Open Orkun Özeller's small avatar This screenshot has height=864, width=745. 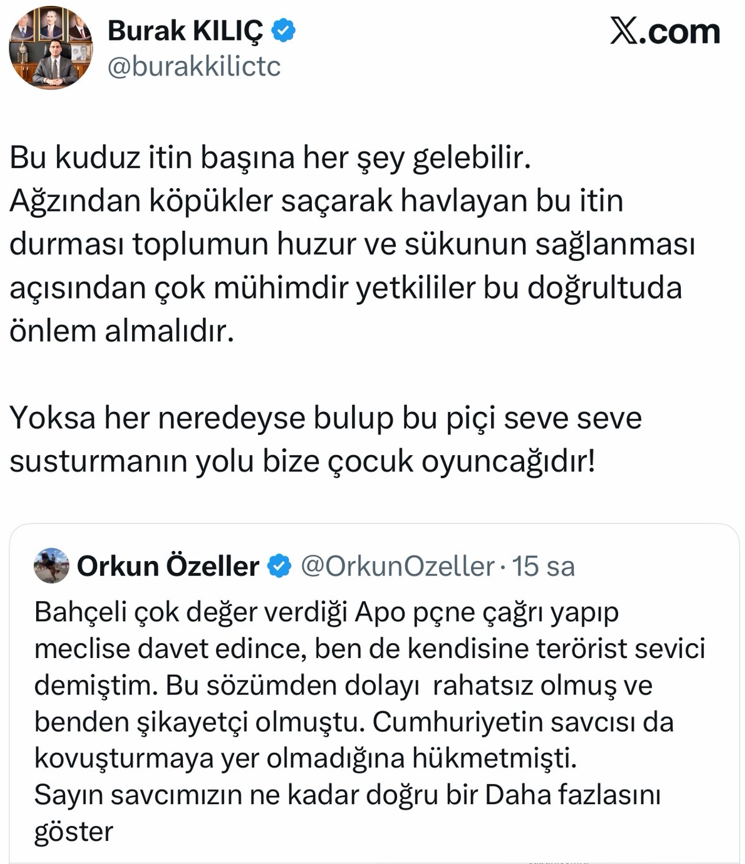pos(50,567)
